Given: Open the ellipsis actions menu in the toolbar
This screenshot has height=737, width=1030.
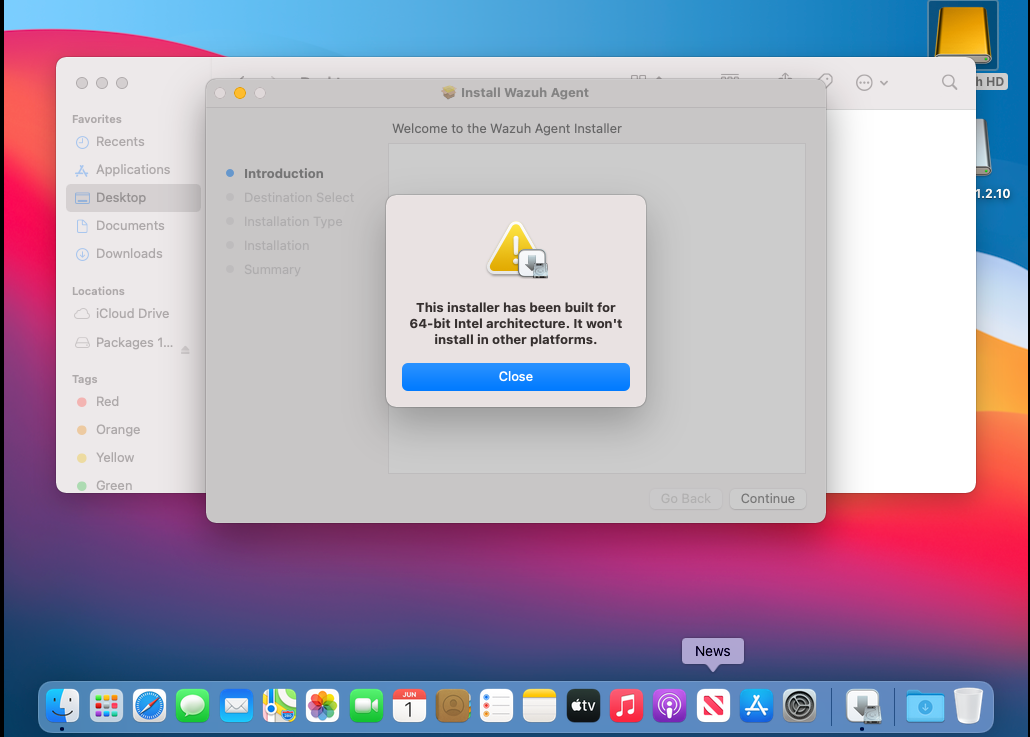Looking at the screenshot, I should 866,82.
